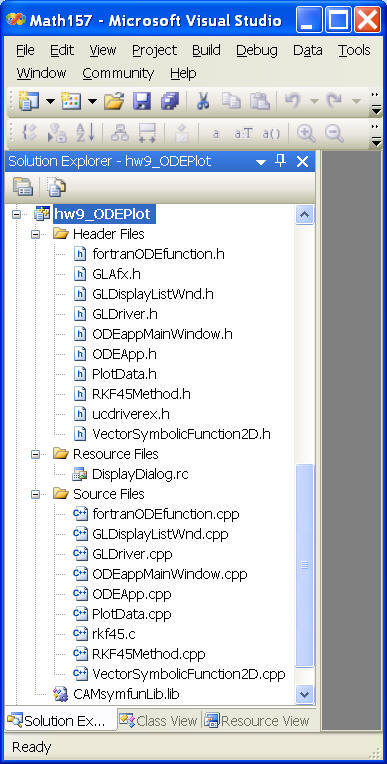Switch to the Class View tab

coord(158,720)
